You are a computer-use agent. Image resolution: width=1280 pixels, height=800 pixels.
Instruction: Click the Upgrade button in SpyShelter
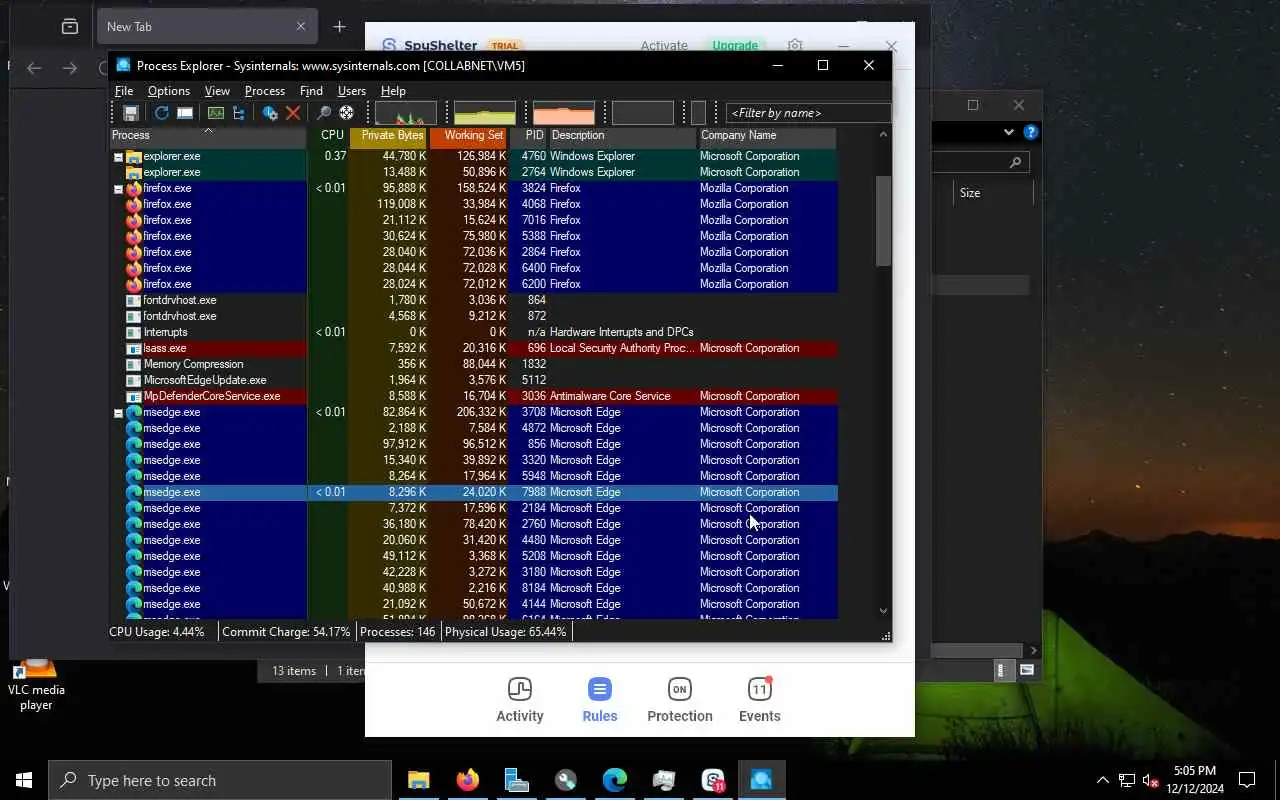tap(735, 45)
